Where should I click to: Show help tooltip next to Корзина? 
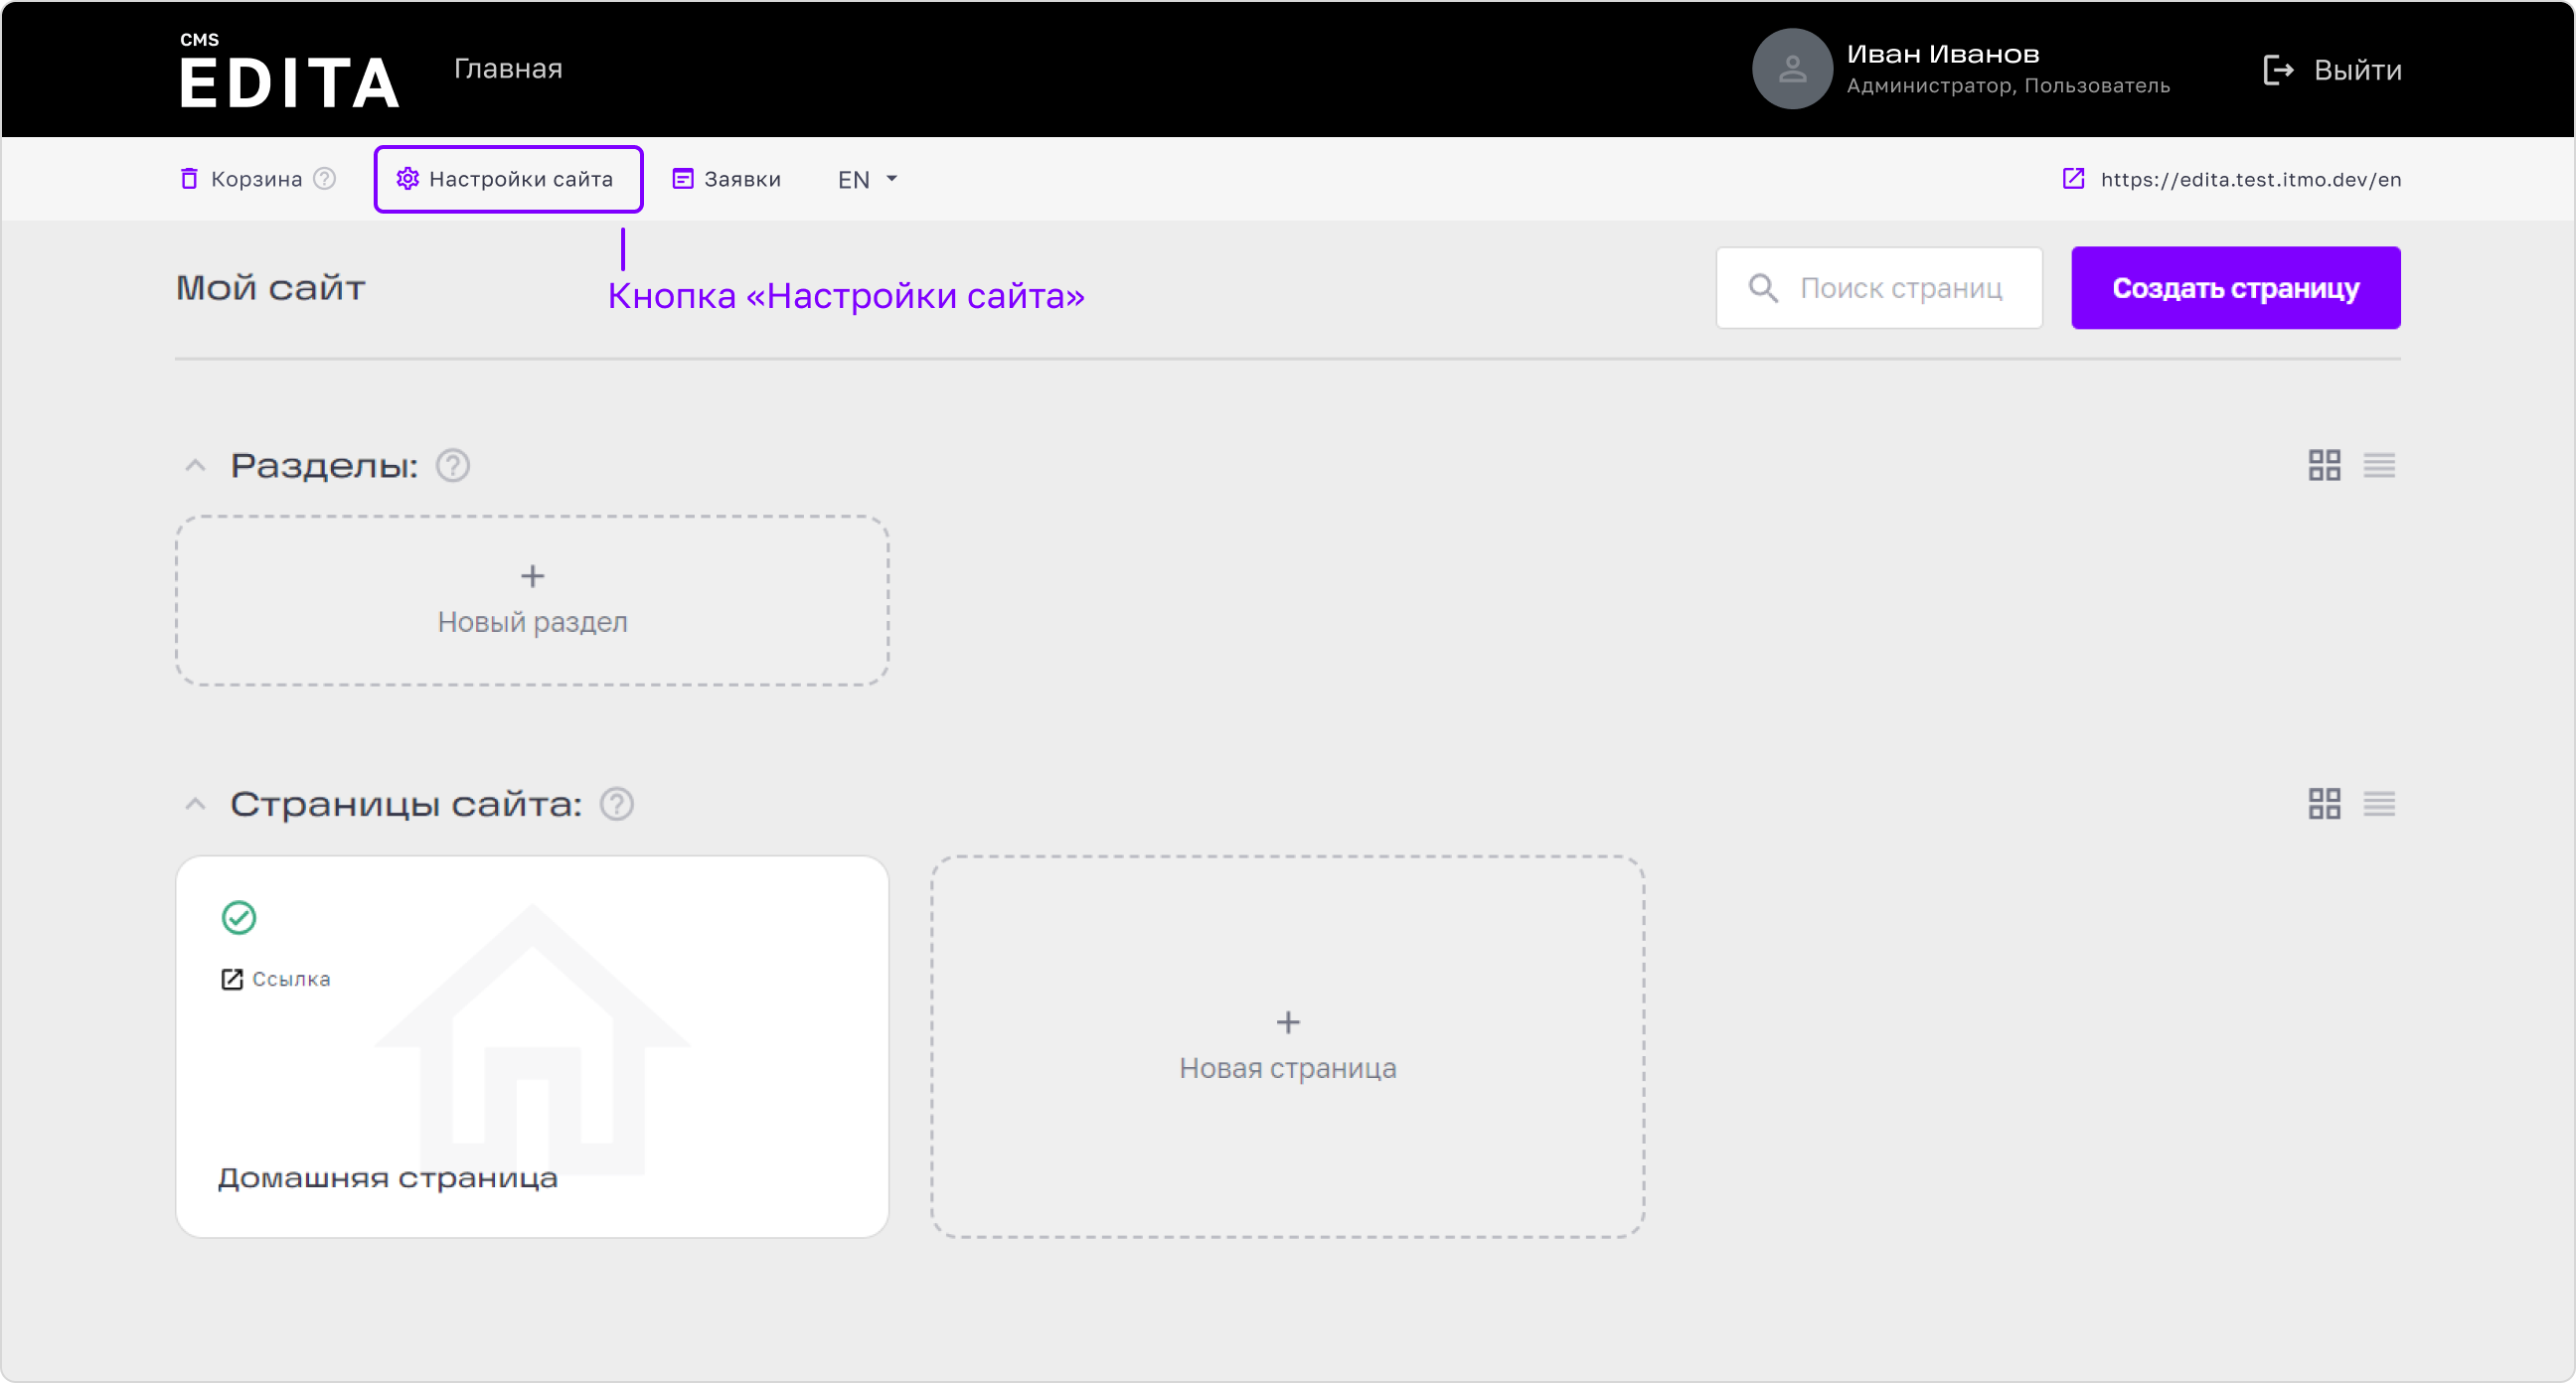point(325,179)
